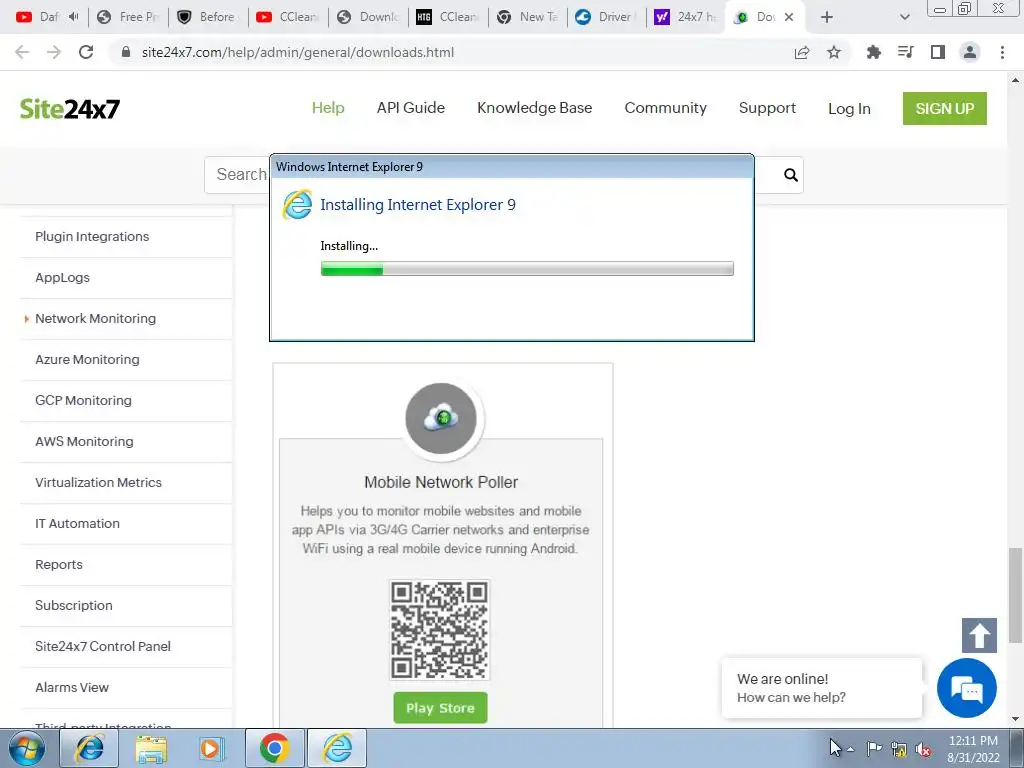Switch to the Before tab

(x=208, y=17)
